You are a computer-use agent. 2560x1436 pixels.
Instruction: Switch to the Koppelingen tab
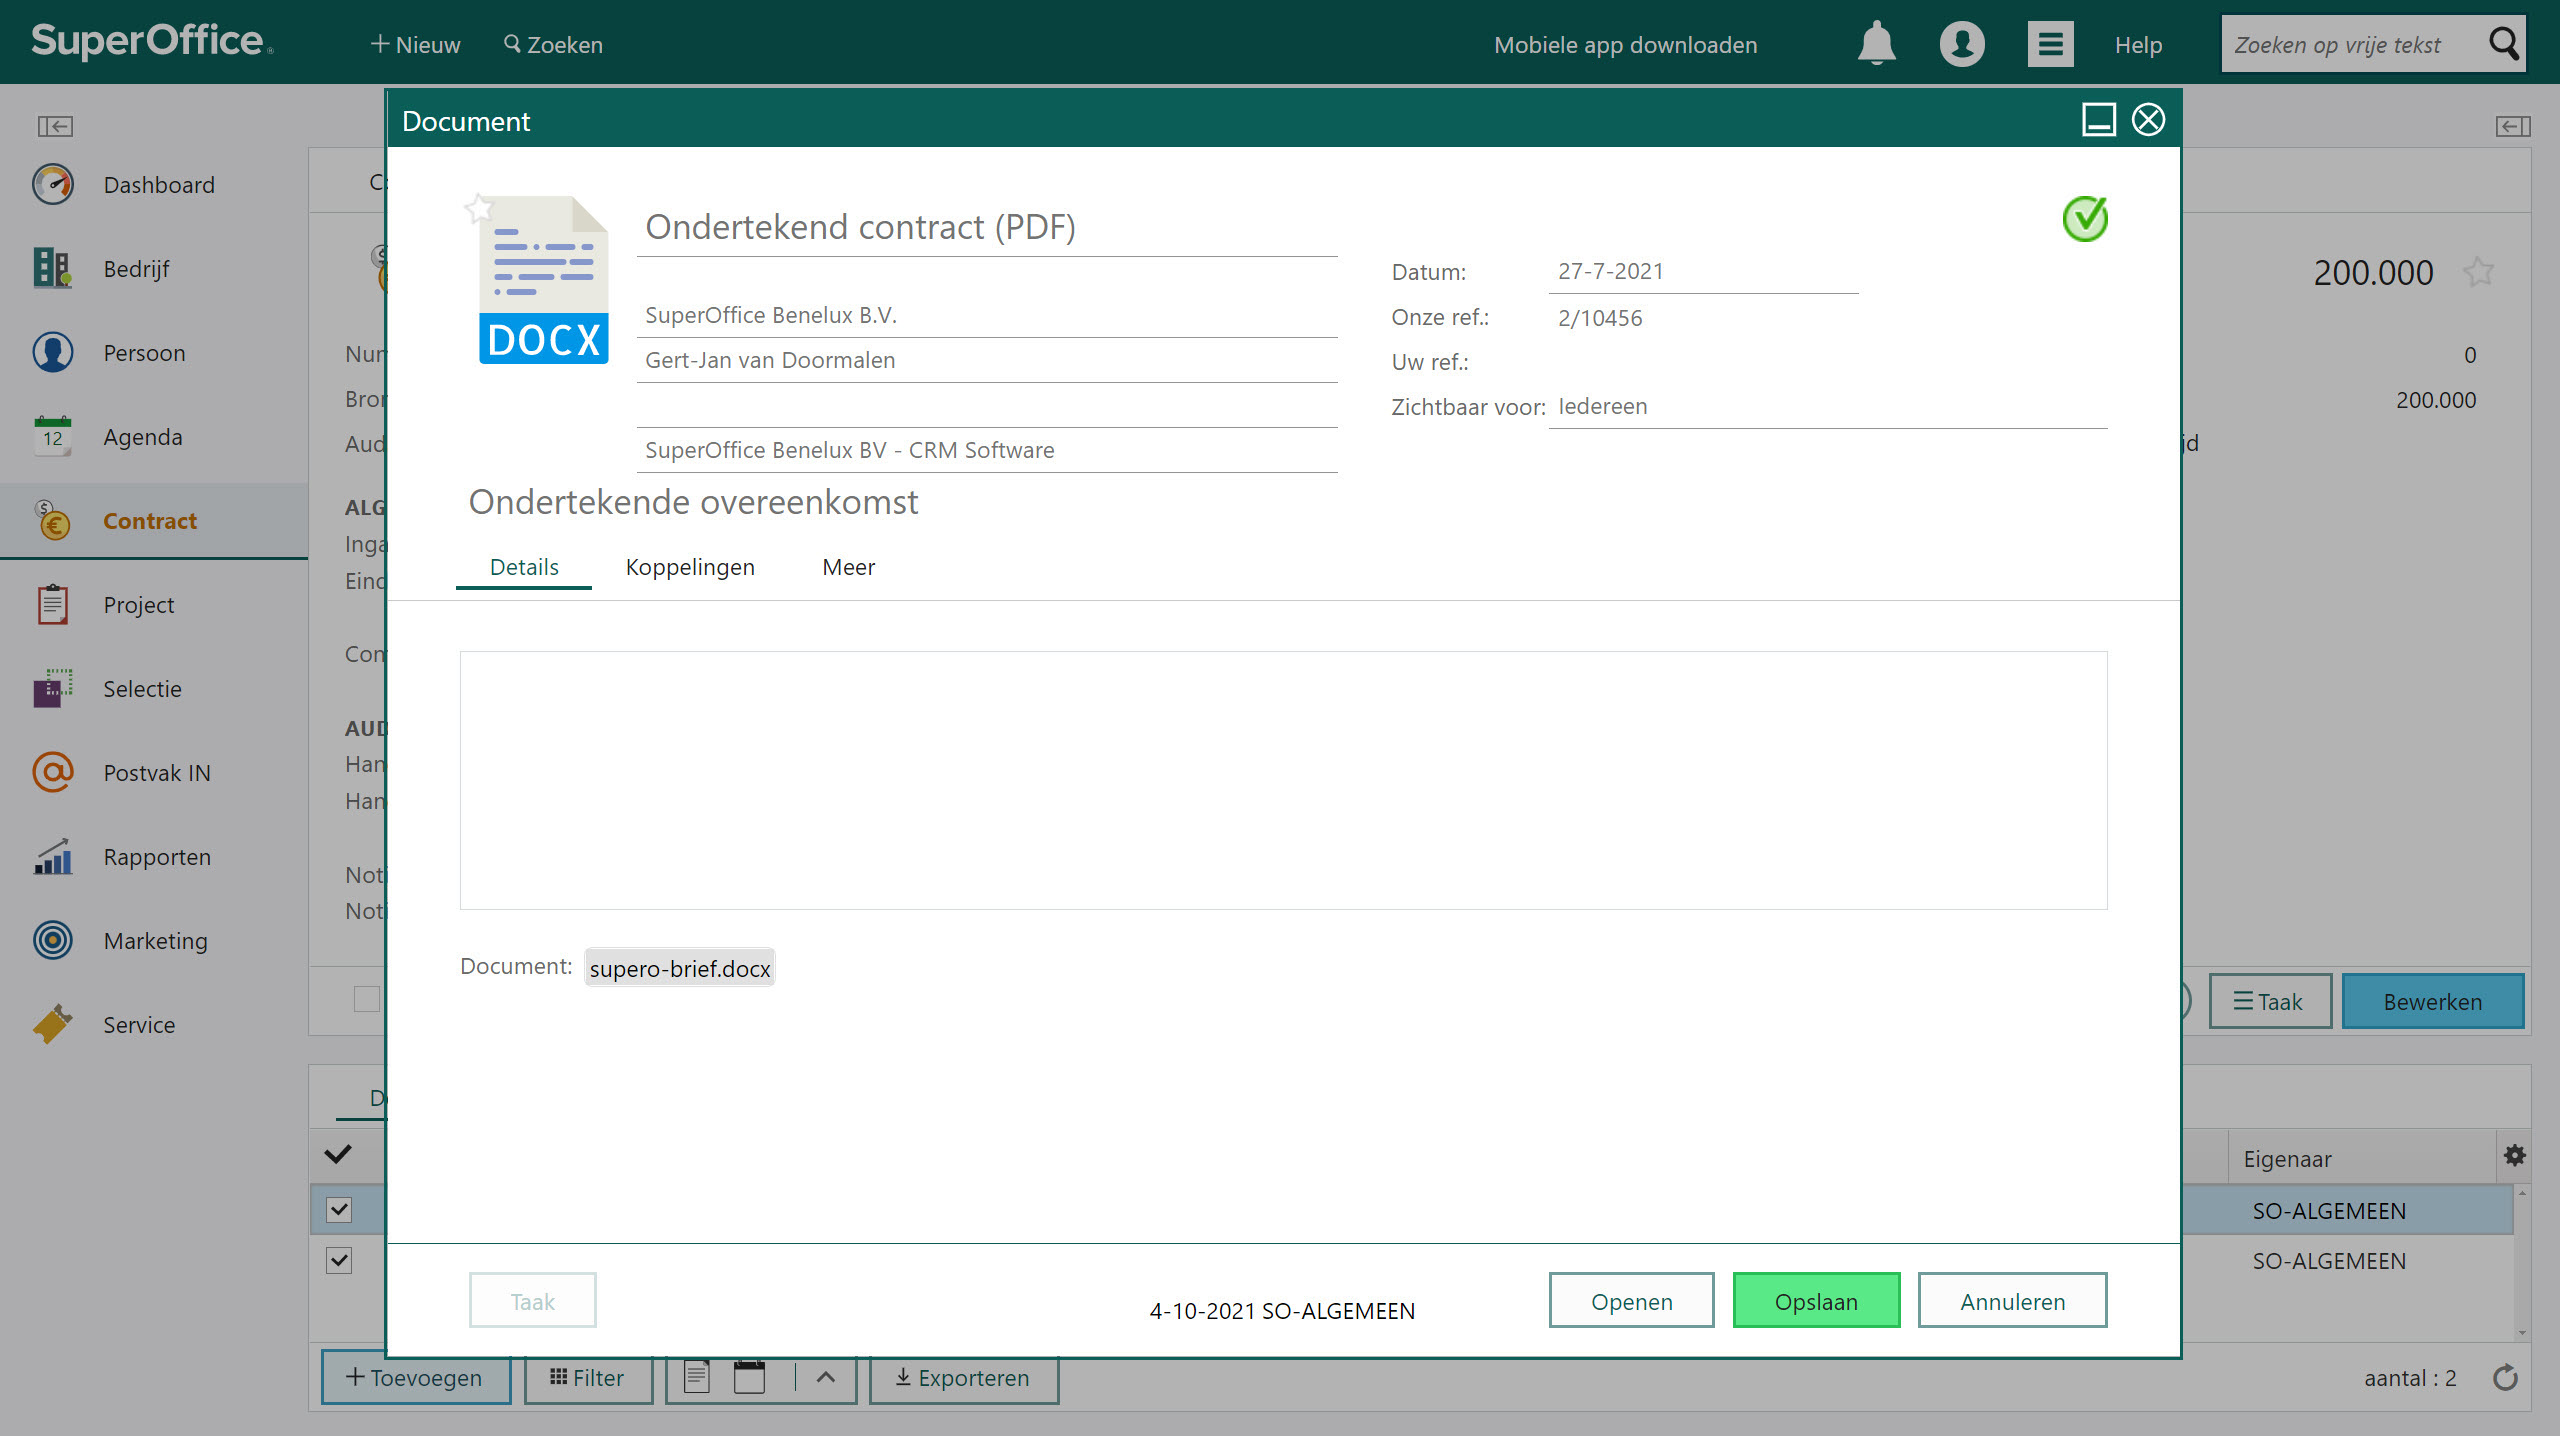690,567
